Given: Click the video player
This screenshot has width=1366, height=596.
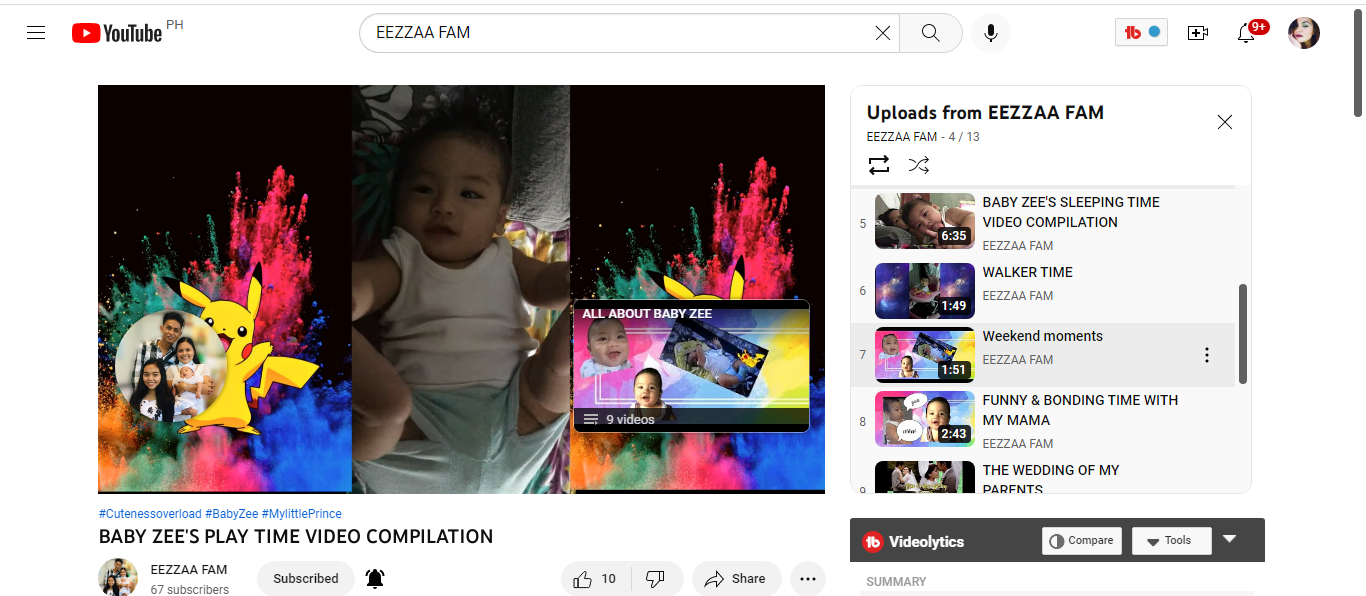Looking at the screenshot, I should click(x=461, y=289).
